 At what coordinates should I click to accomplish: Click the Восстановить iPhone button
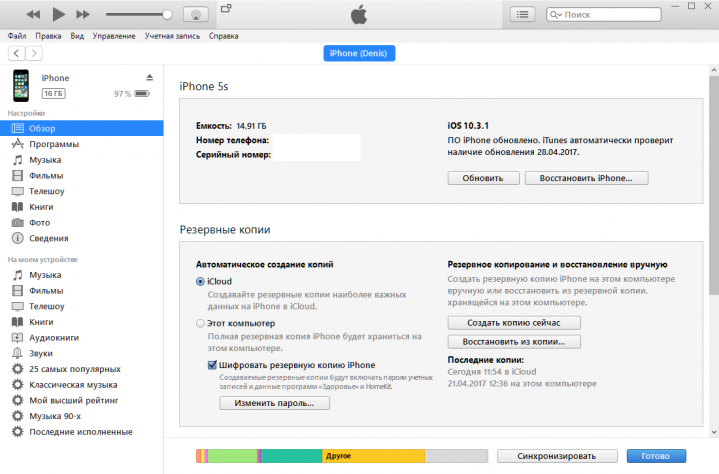[593, 178]
